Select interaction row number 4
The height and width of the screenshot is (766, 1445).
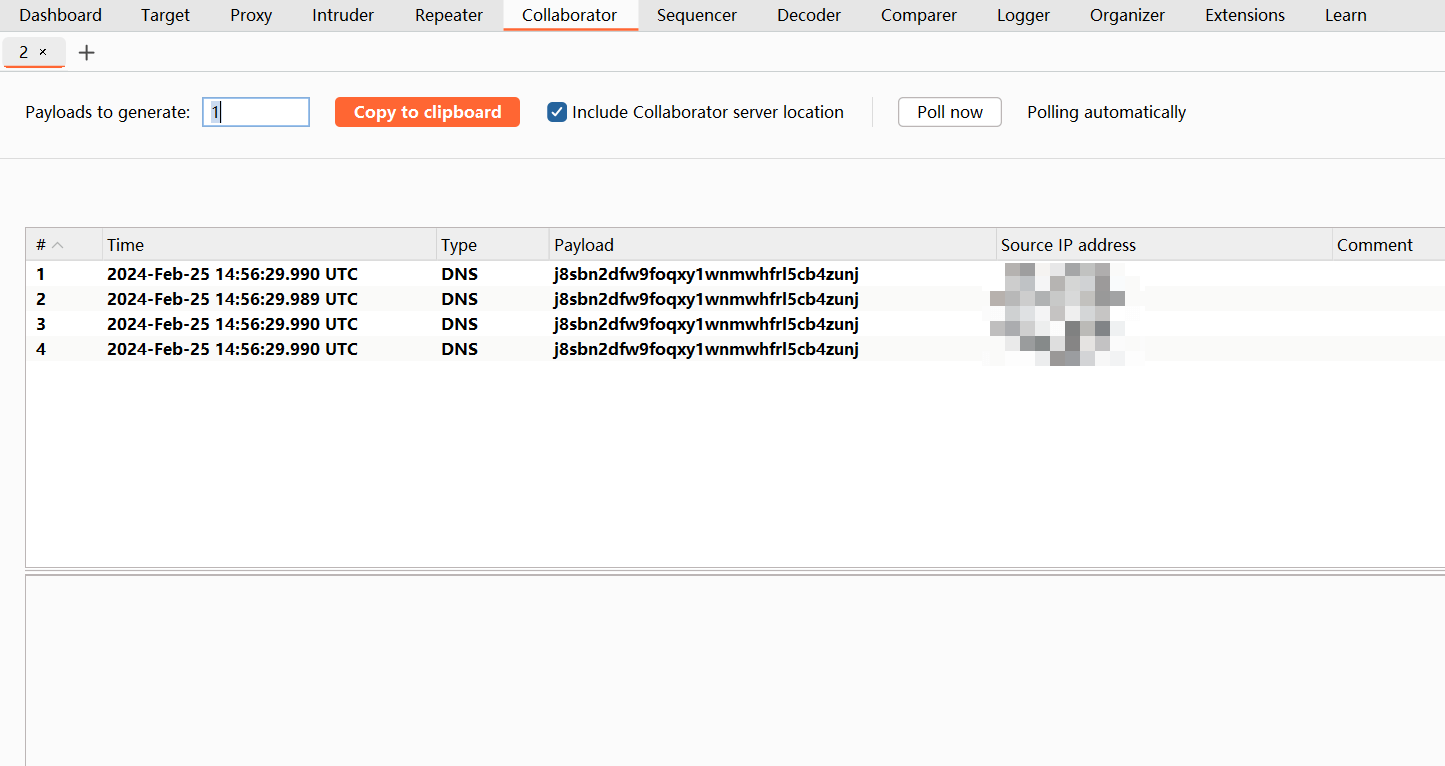[735, 349]
